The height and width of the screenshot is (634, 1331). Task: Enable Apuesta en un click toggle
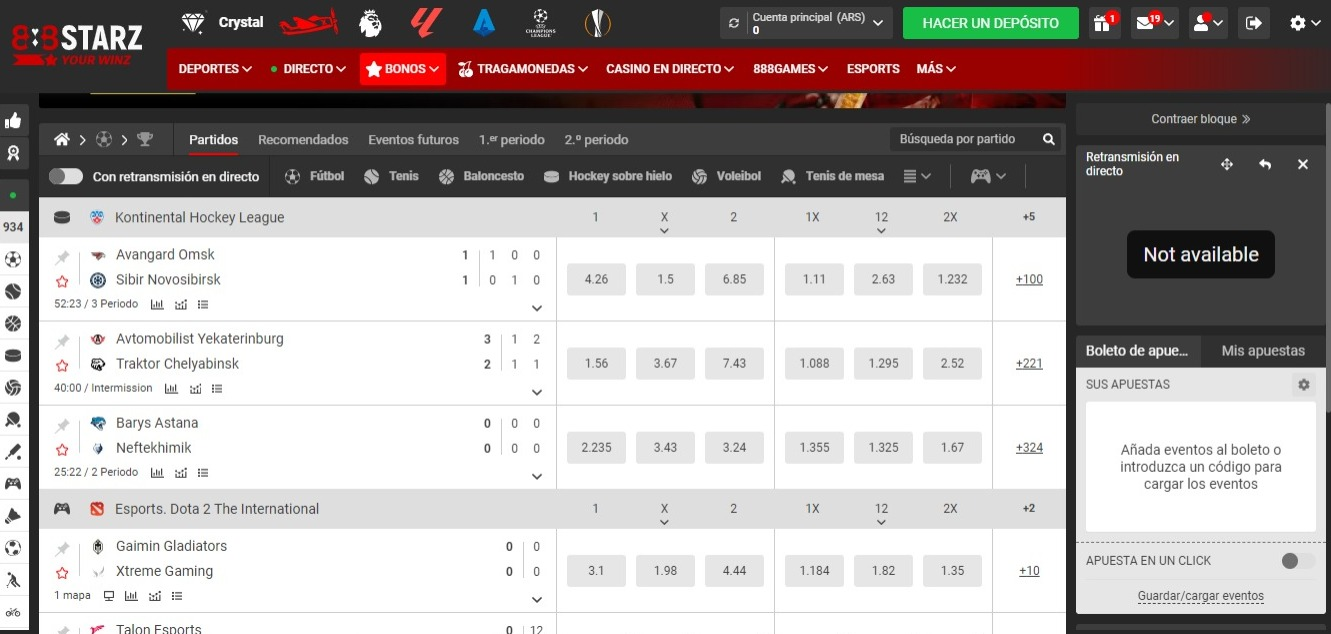tap(1297, 561)
